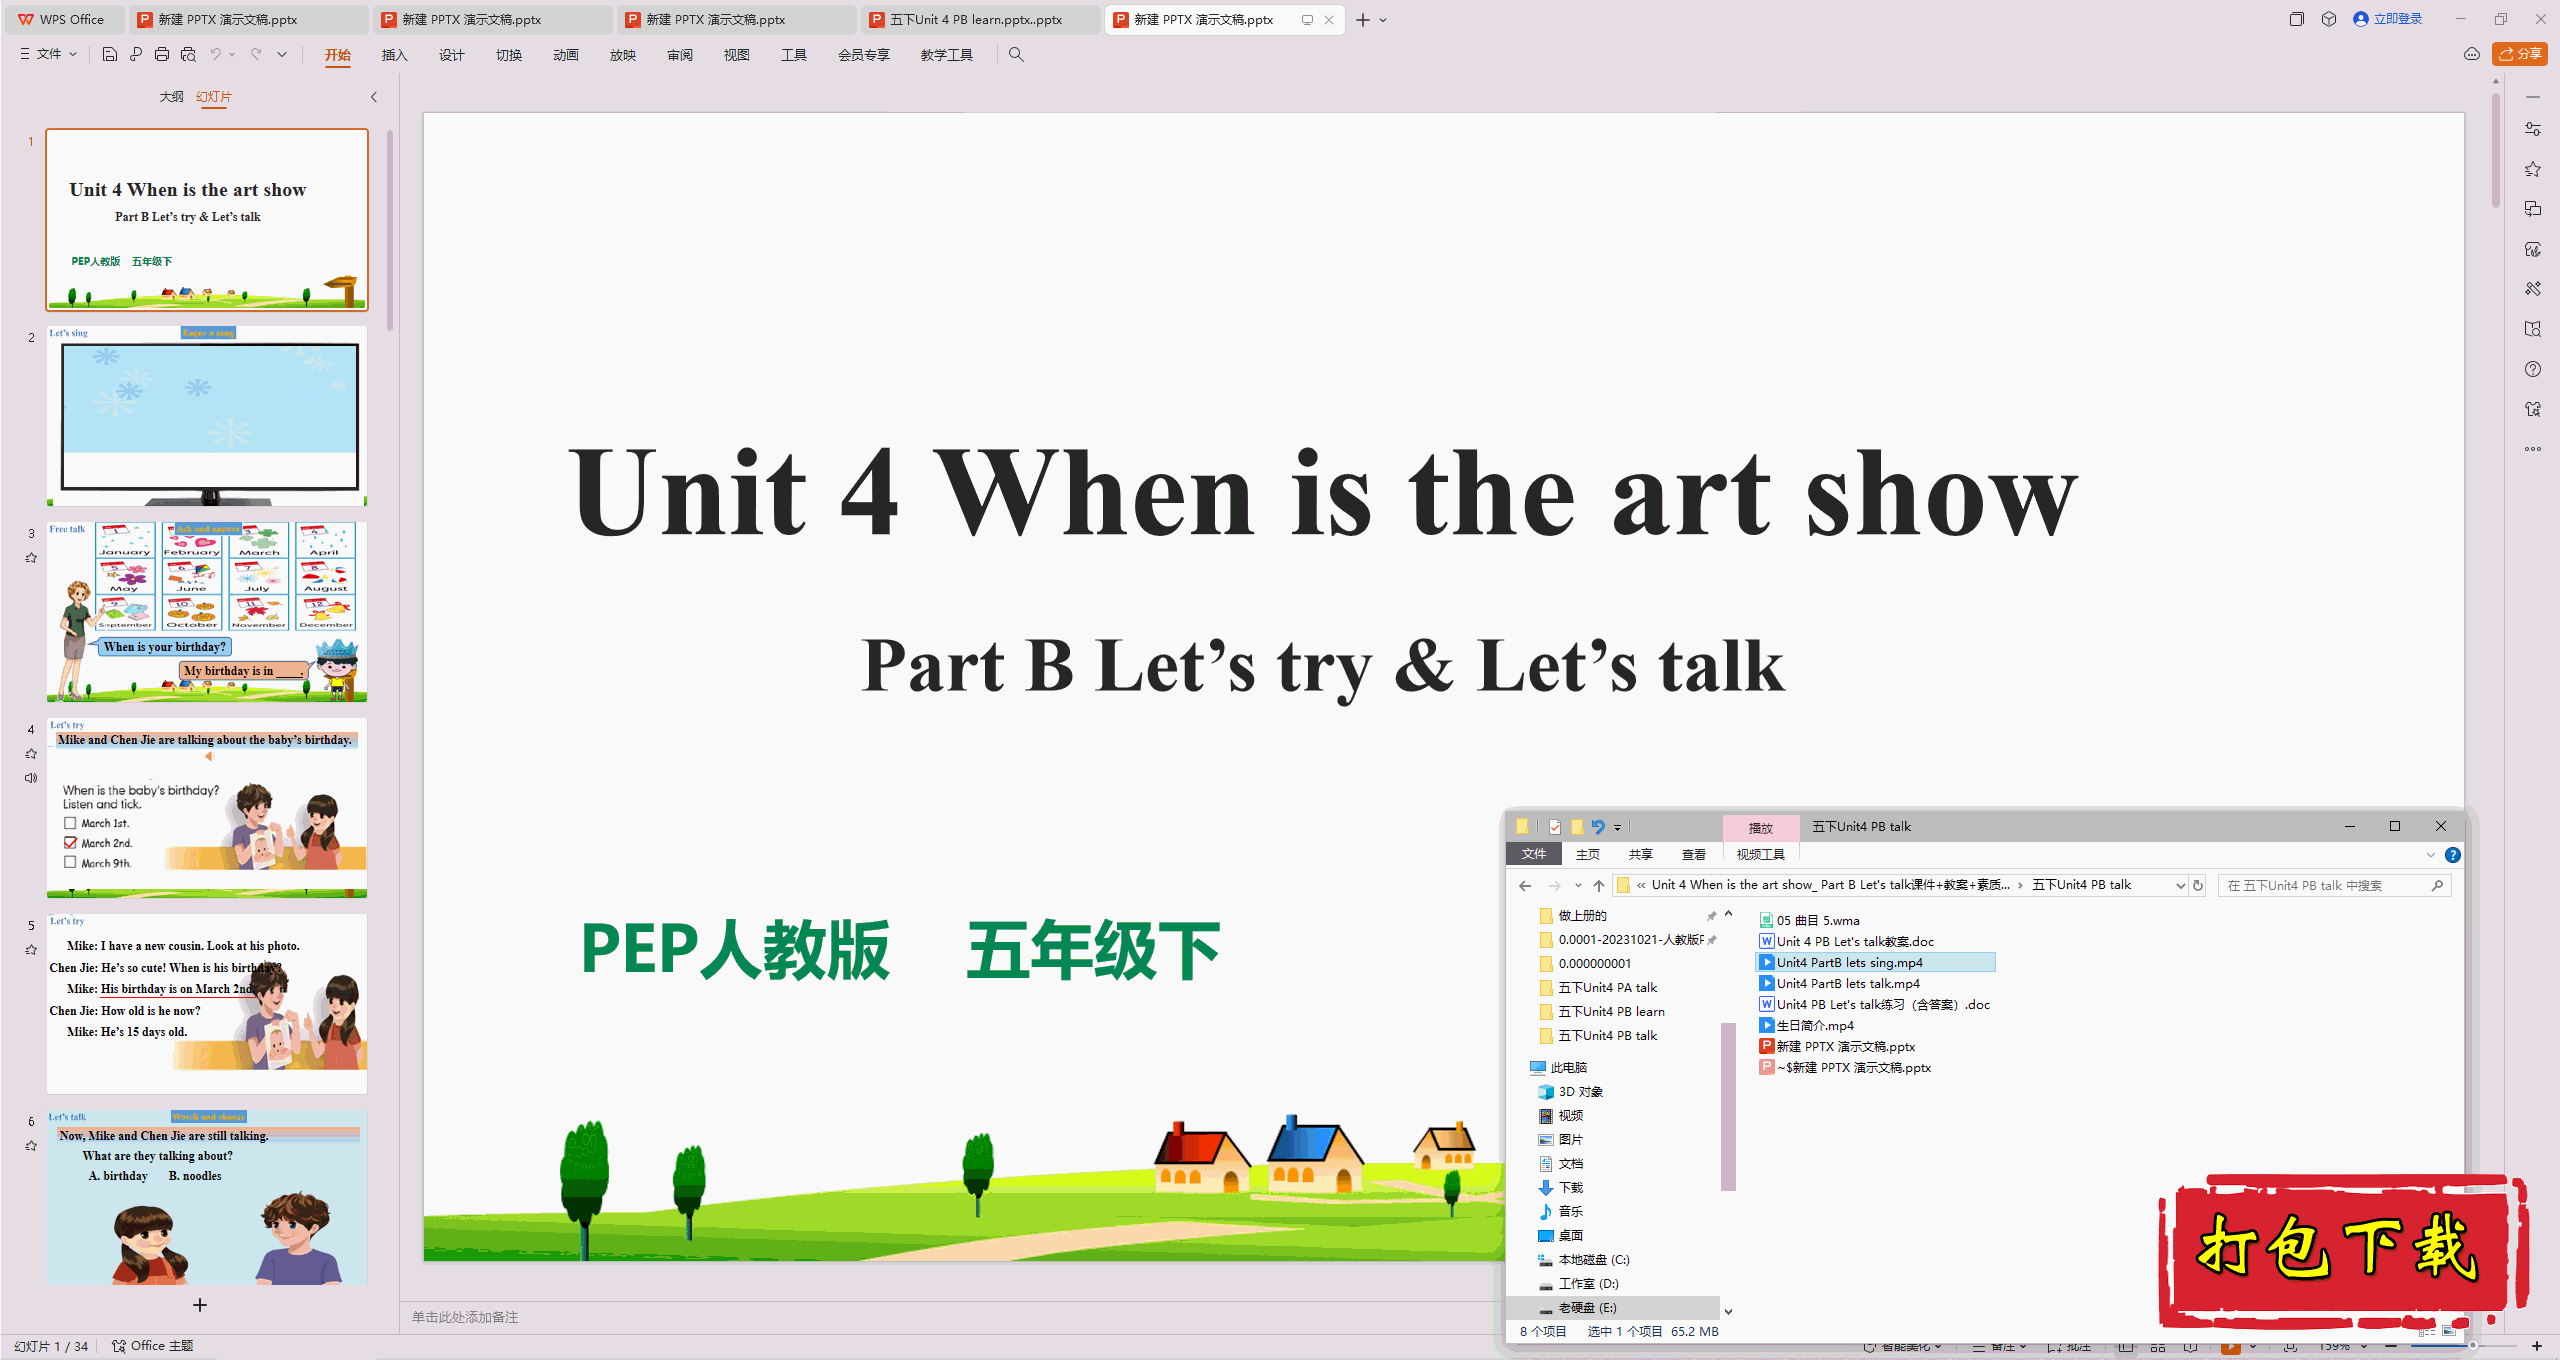Image resolution: width=2560 pixels, height=1360 pixels.
Task: Click Explorer search box 在 五下Unit4 PB talk 中搜索
Action: (2333, 885)
